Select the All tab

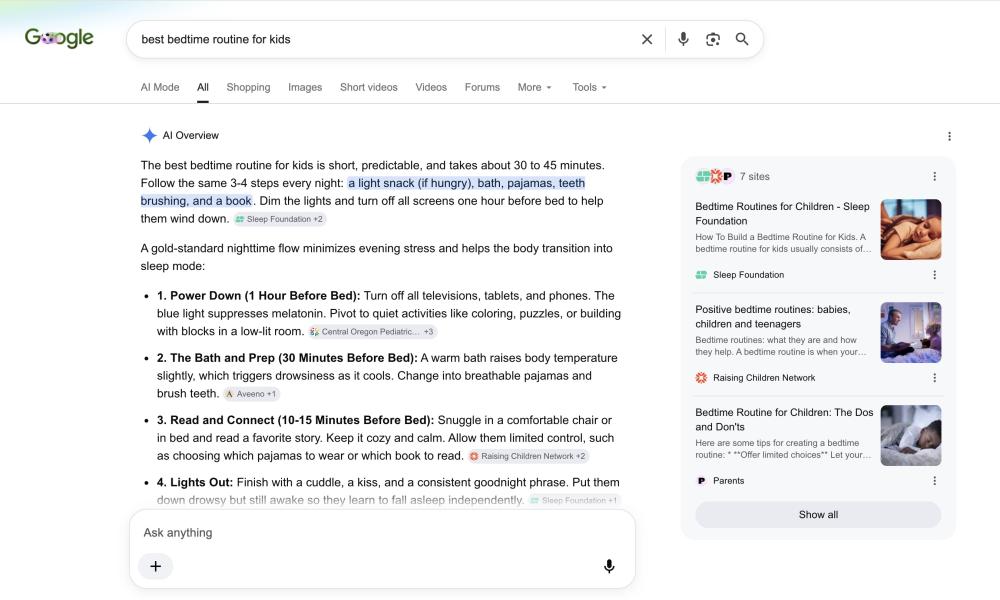click(x=203, y=87)
